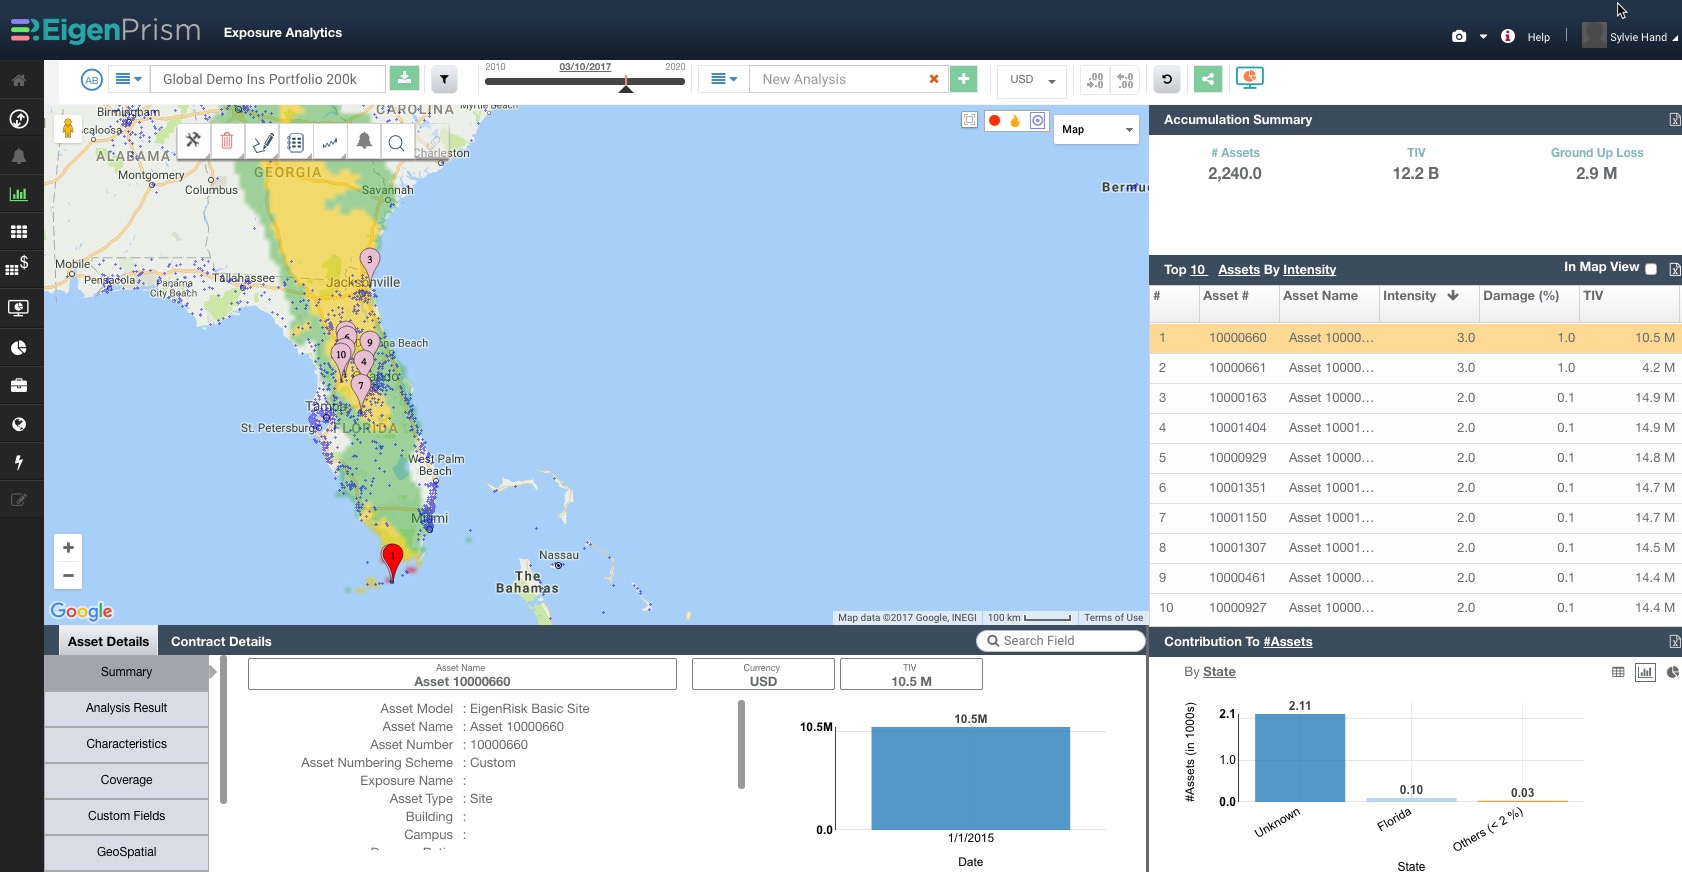Open the portfolio list menu dropdown

point(127,79)
